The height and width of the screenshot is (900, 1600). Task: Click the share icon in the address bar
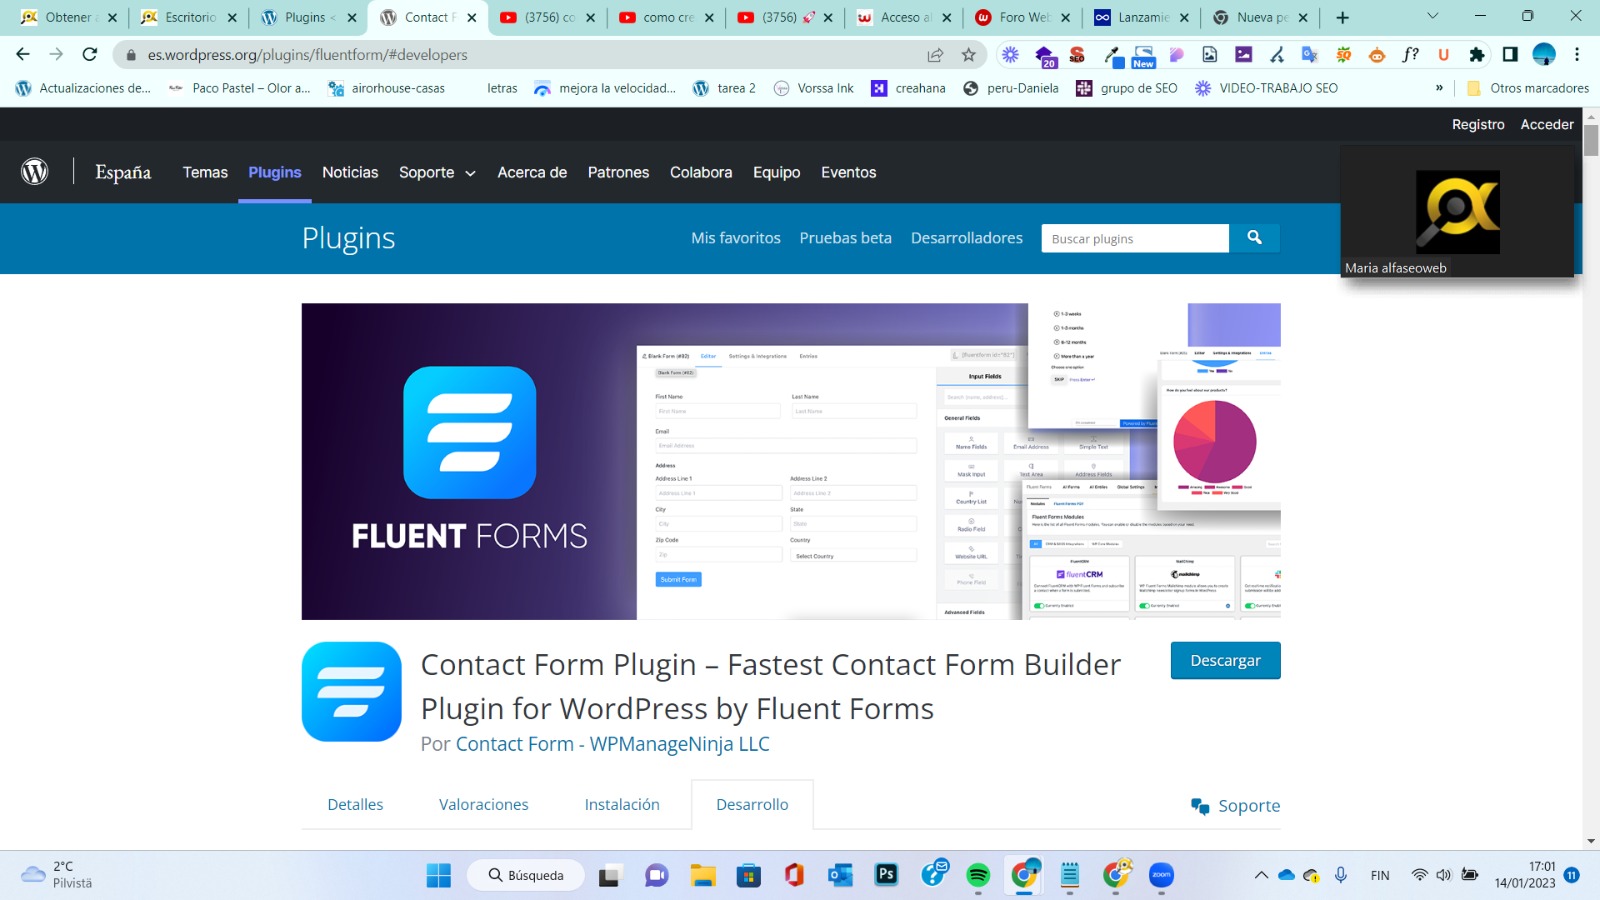coord(935,55)
